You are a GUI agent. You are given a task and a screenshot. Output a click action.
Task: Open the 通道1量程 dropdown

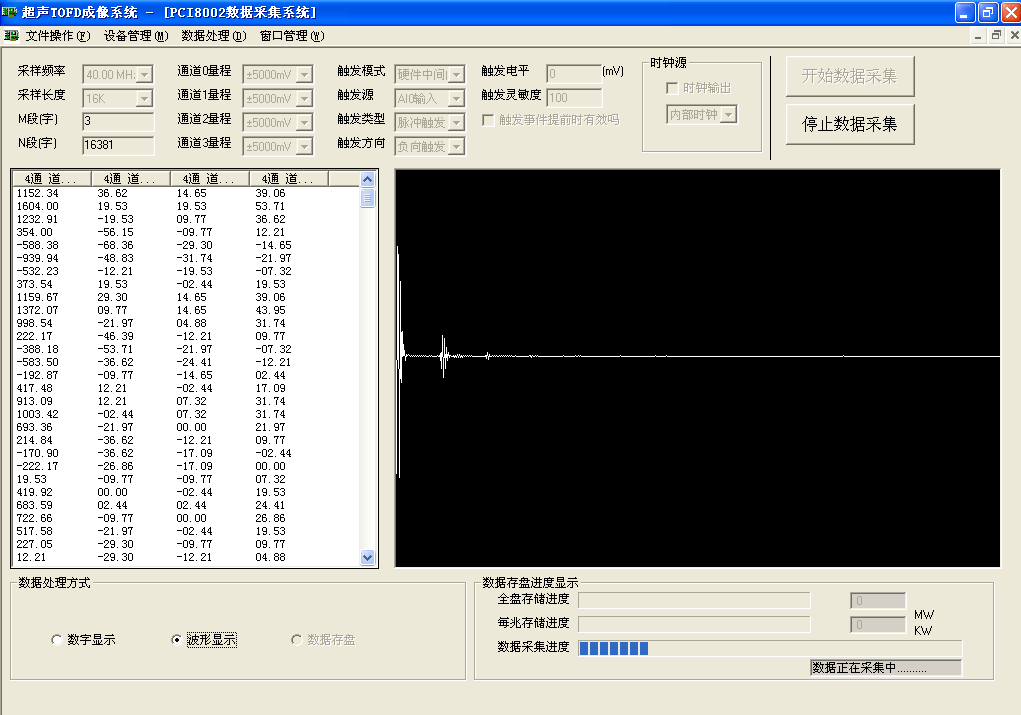pyautogui.click(x=304, y=99)
